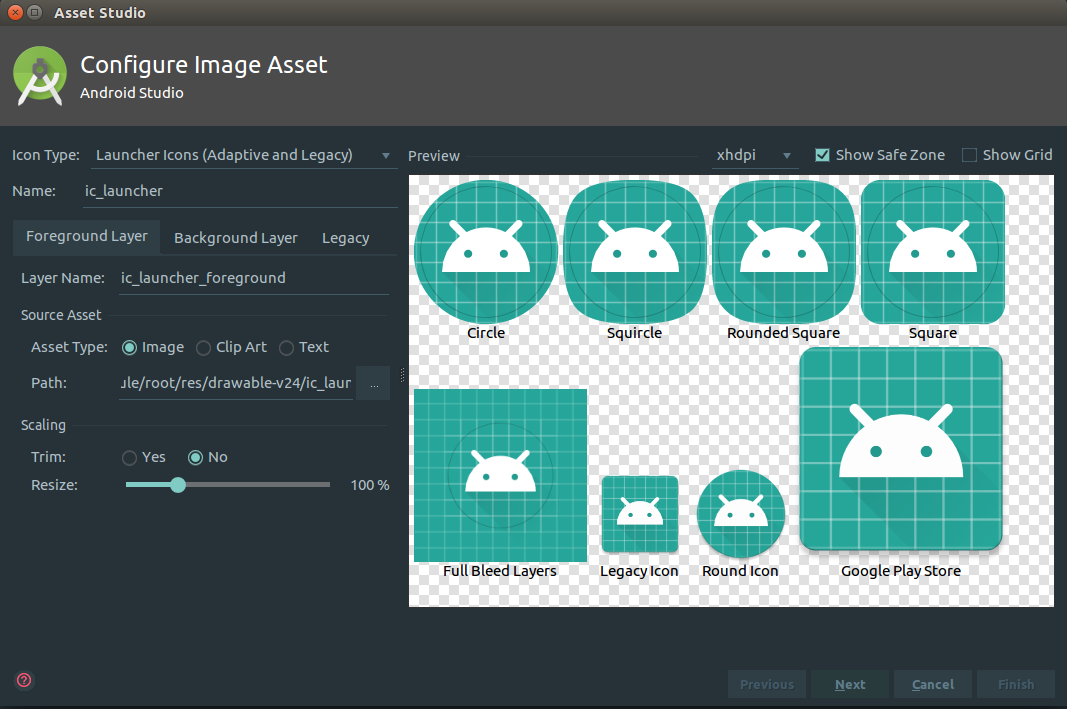Viewport: 1067px width, 709px height.
Task: Click the Name field ic_launcher
Action: (240, 191)
